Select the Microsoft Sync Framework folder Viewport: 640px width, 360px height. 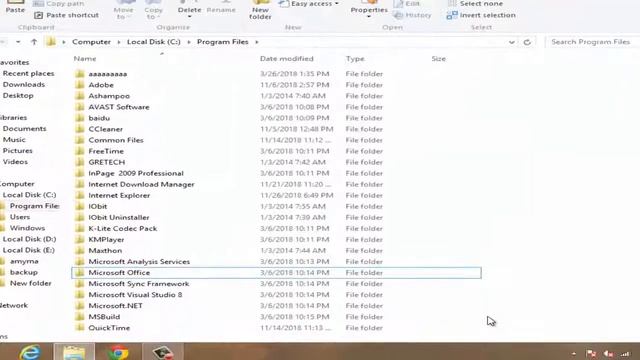(x=139, y=284)
